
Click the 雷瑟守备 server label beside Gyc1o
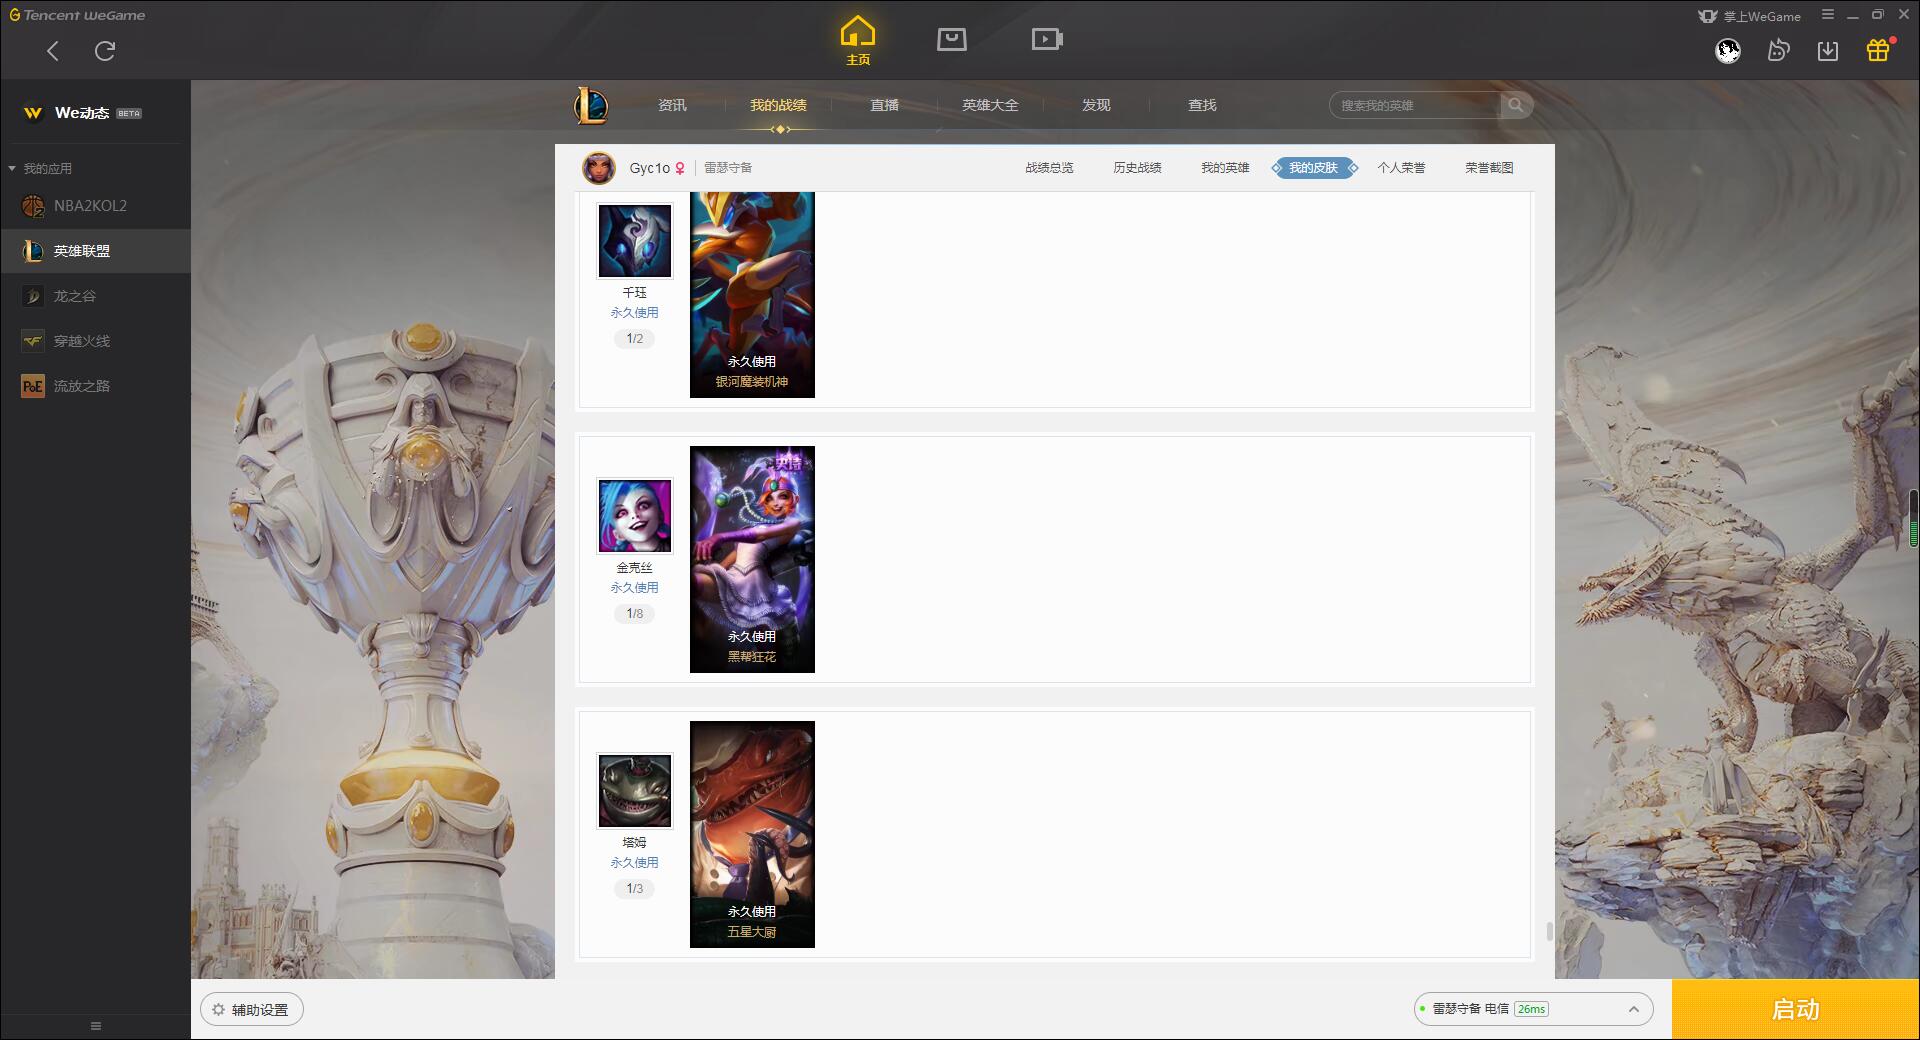click(x=728, y=168)
